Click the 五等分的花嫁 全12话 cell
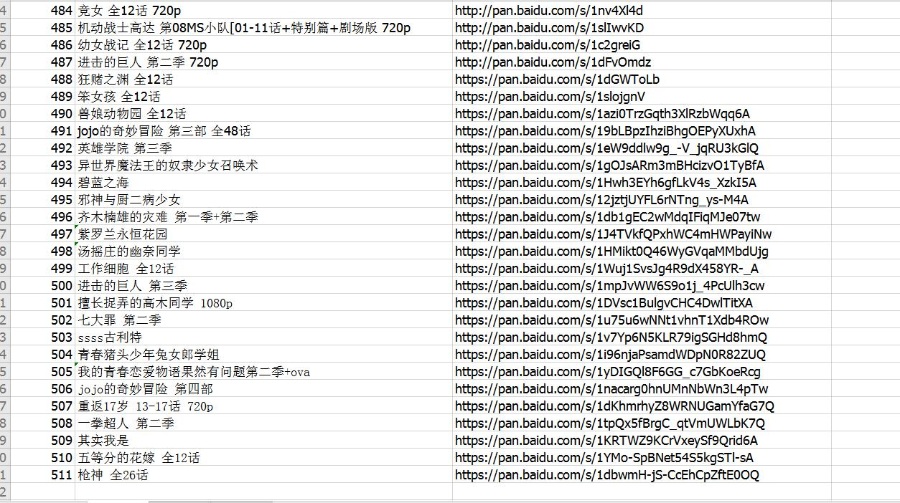This screenshot has width=900, height=503. pos(263,458)
